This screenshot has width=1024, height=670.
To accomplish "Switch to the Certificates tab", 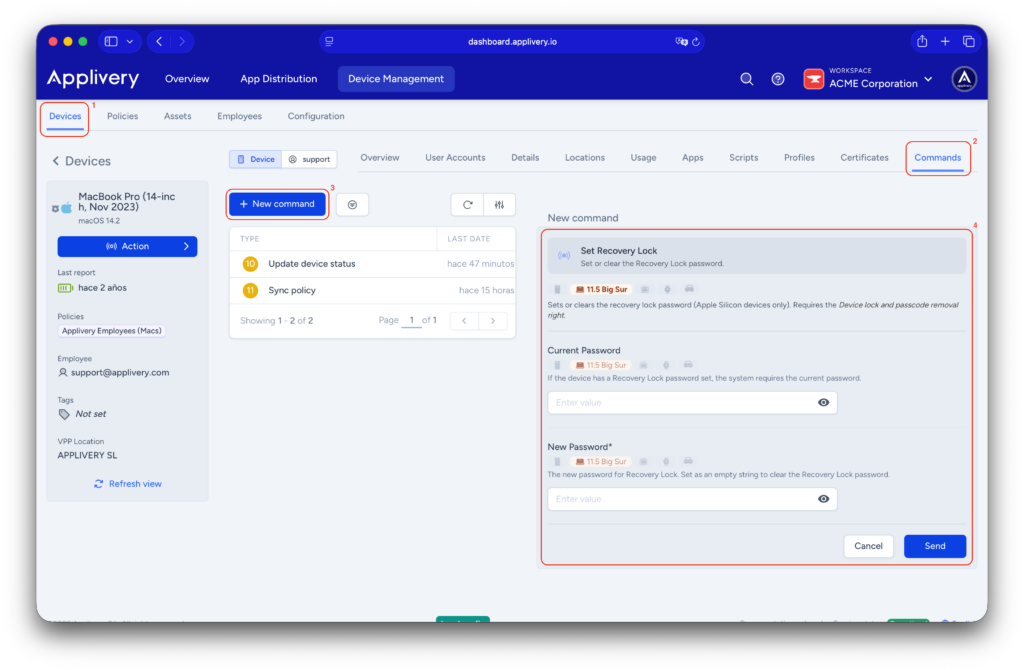I will coord(864,157).
